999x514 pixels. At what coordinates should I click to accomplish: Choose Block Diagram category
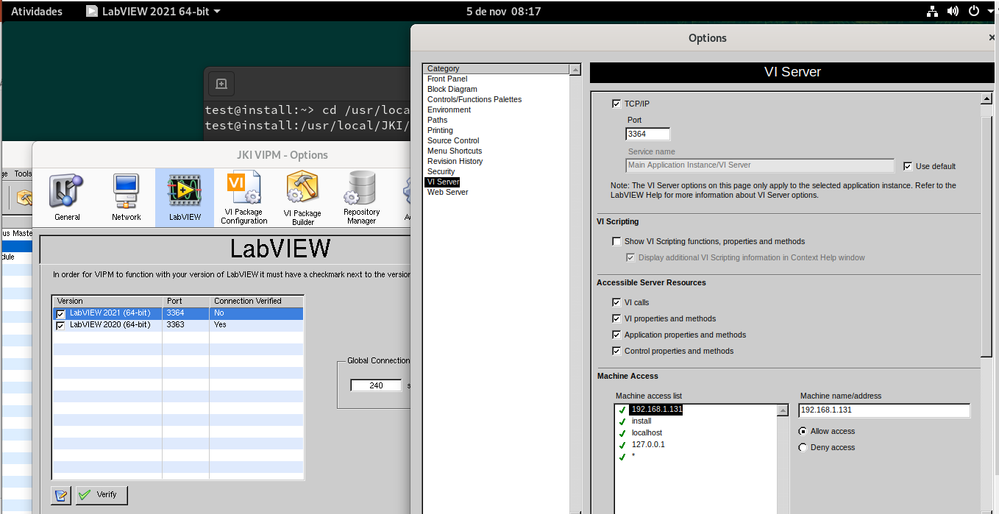452,89
